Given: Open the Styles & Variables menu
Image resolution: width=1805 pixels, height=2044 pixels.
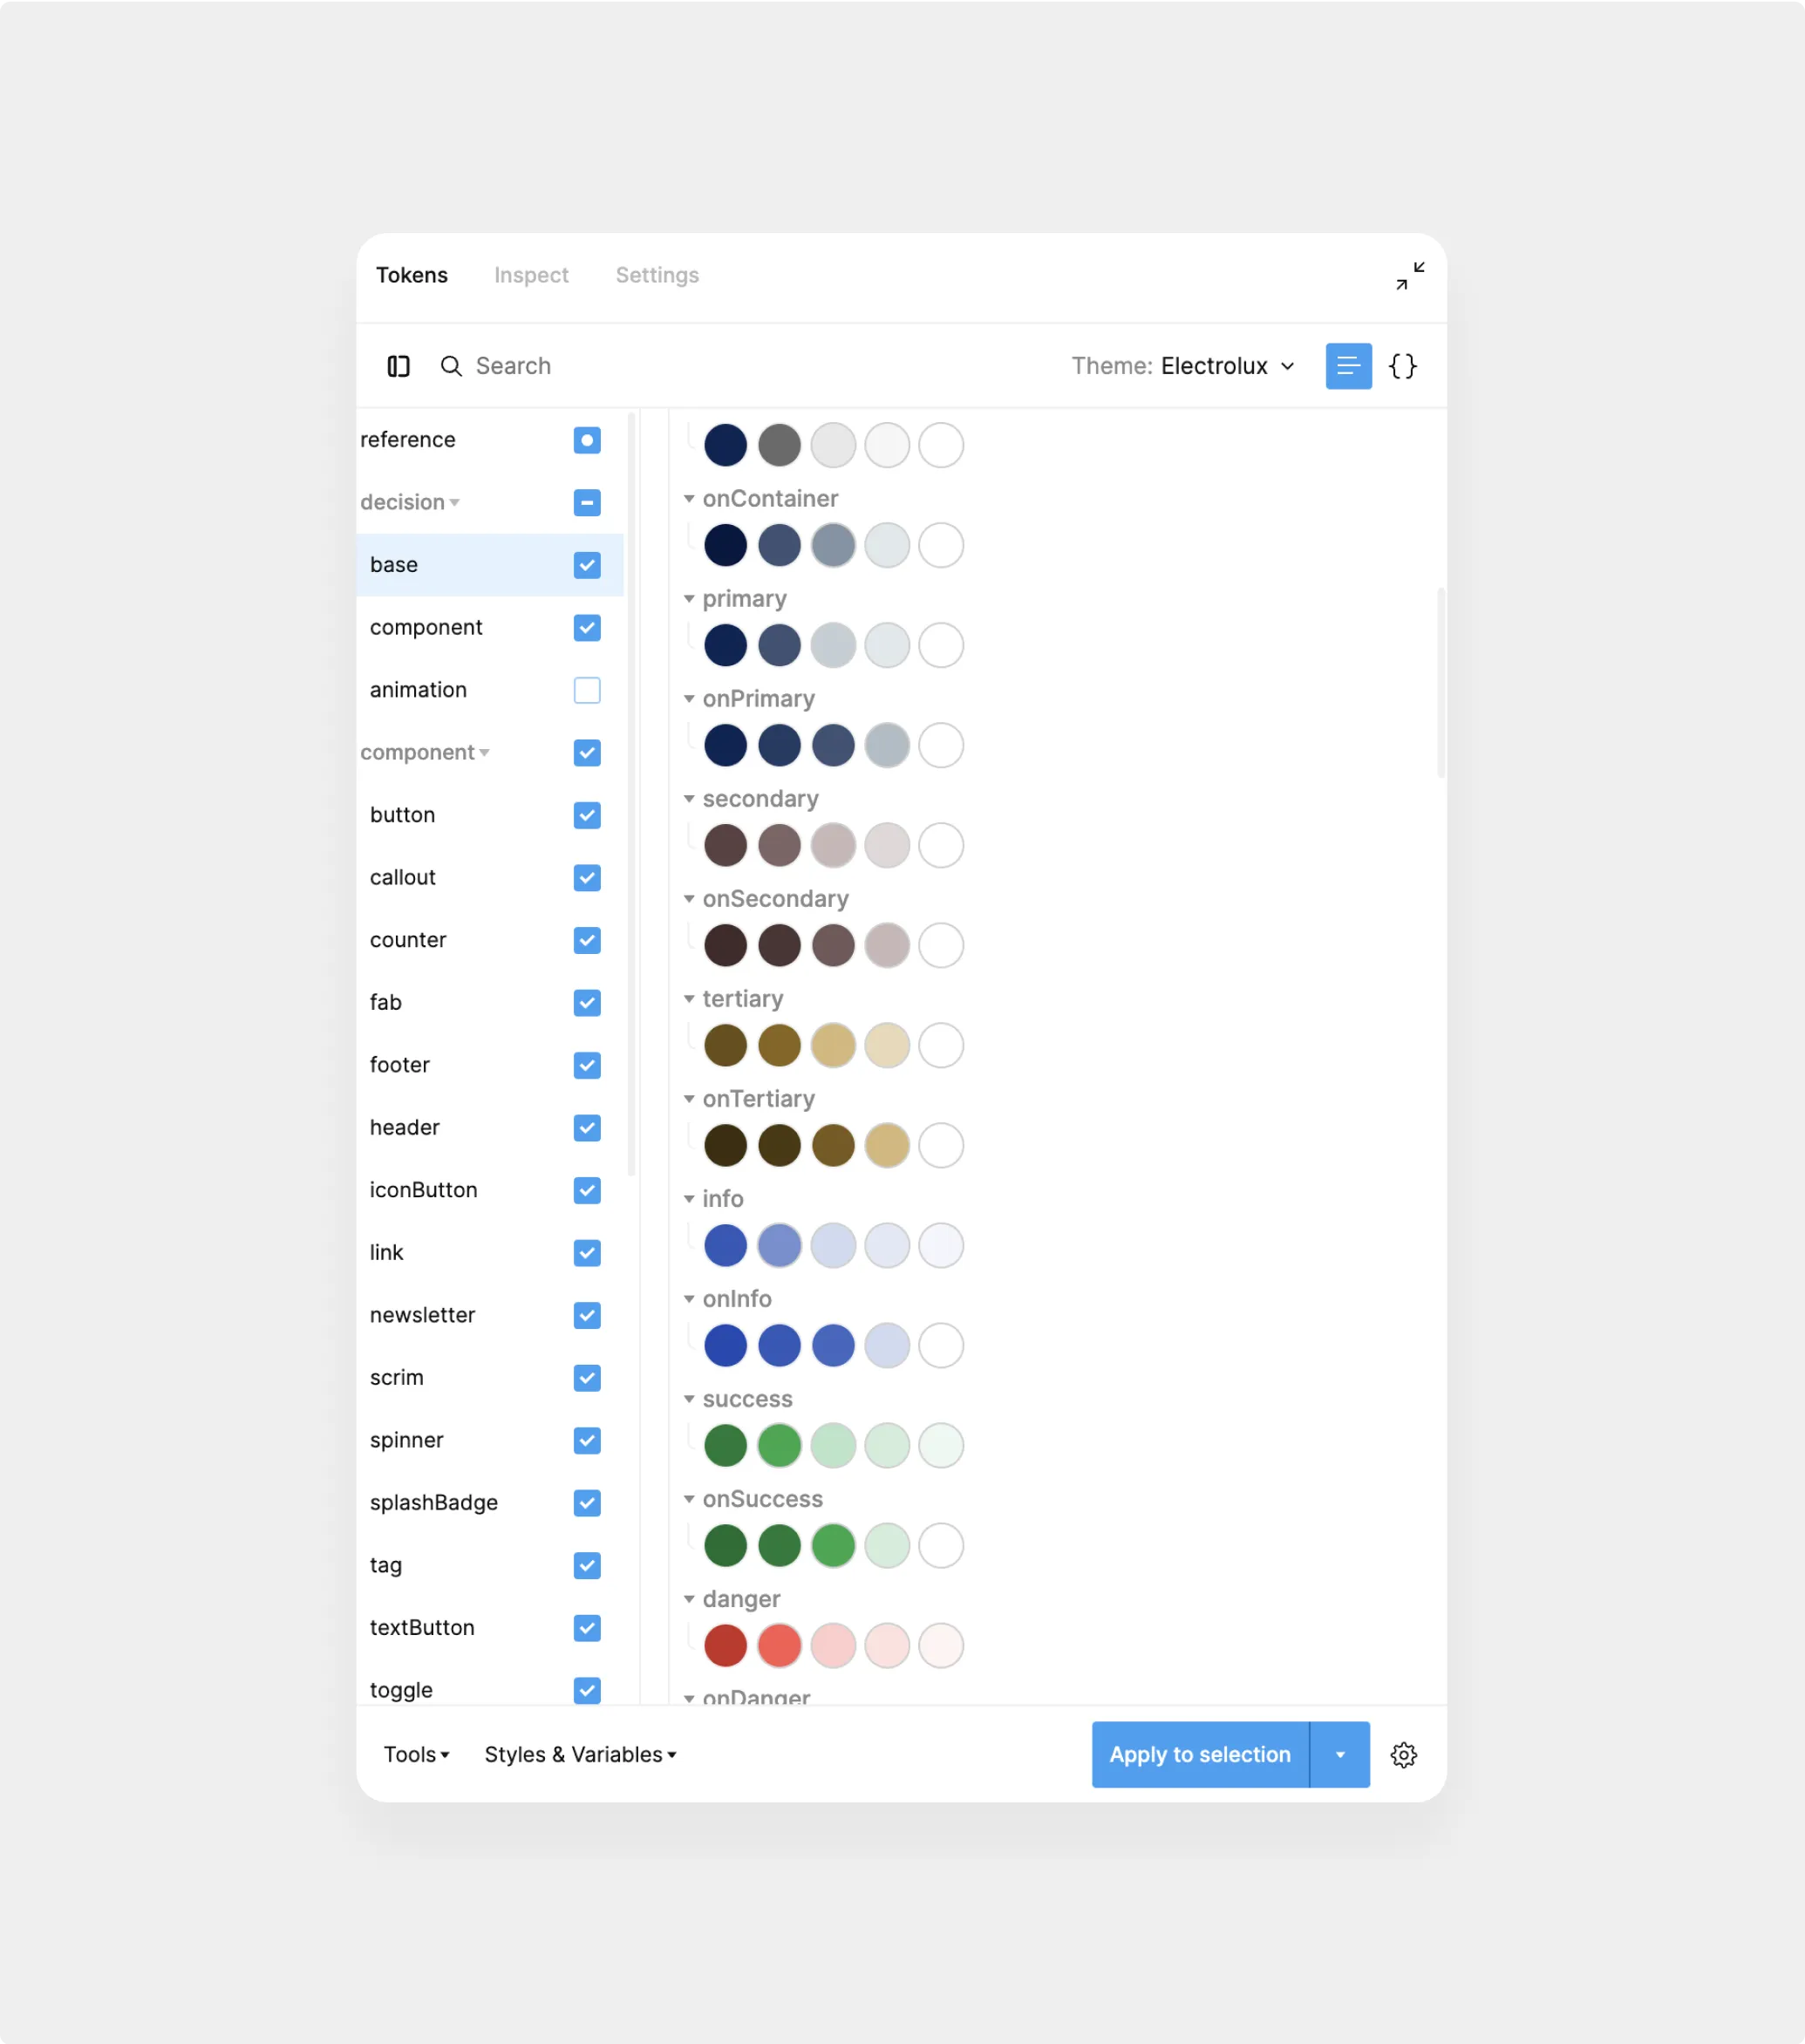Looking at the screenshot, I should 580,1754.
